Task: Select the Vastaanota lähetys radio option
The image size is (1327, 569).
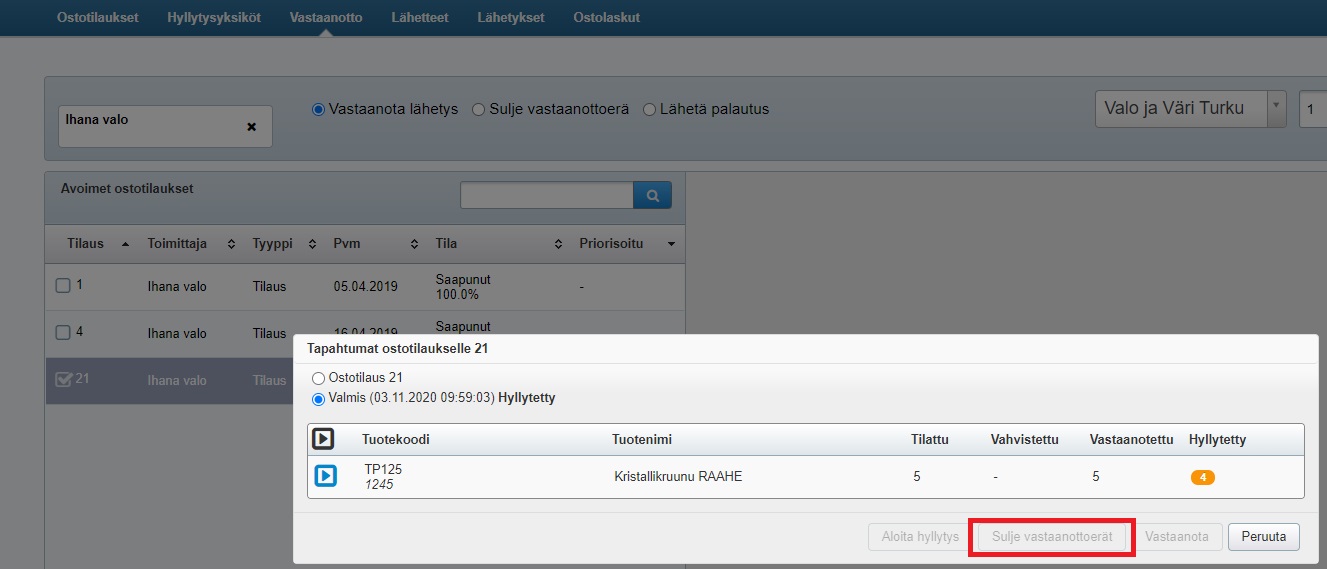Action: [319, 109]
